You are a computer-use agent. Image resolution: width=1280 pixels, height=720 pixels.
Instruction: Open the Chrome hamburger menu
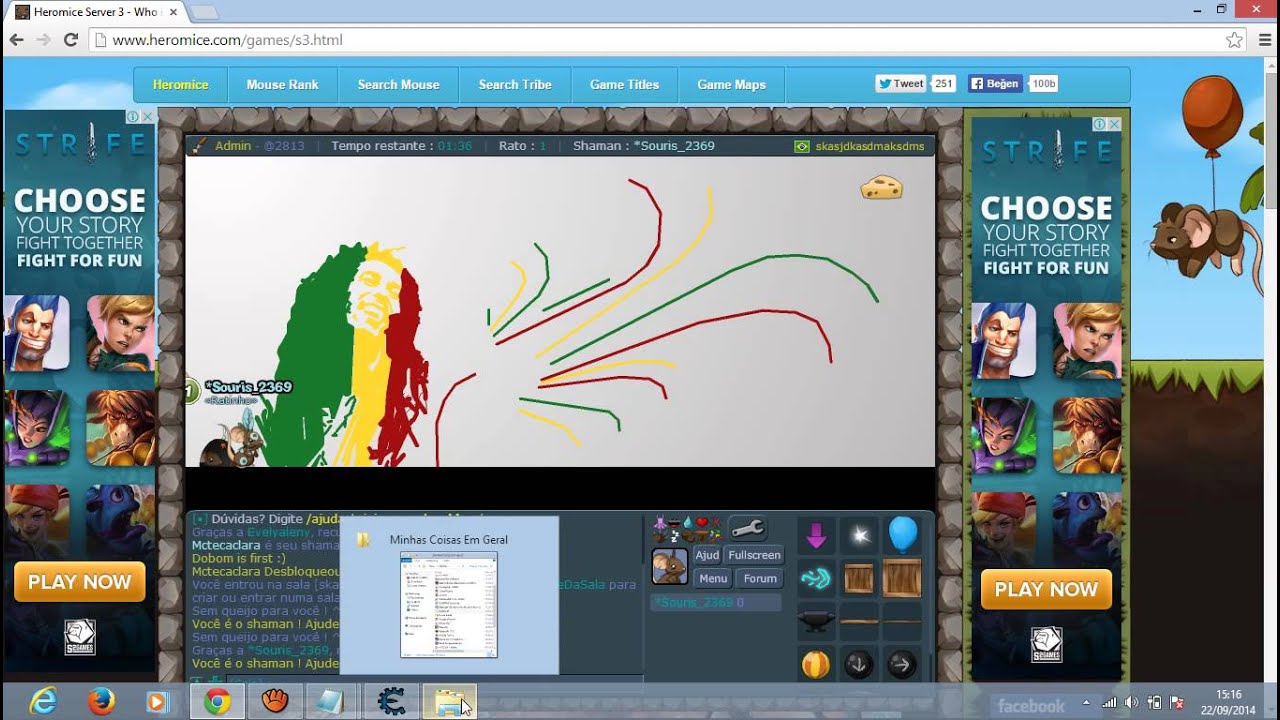pyautogui.click(x=1264, y=40)
